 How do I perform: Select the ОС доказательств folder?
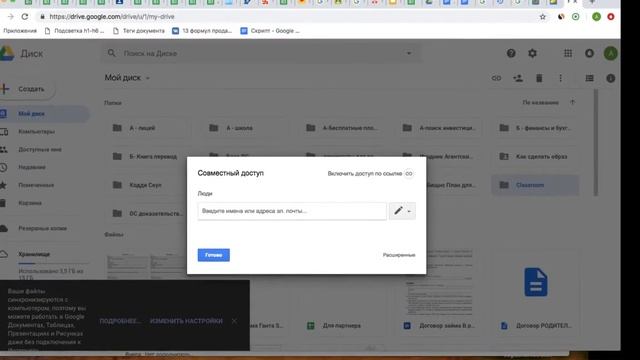(146, 213)
